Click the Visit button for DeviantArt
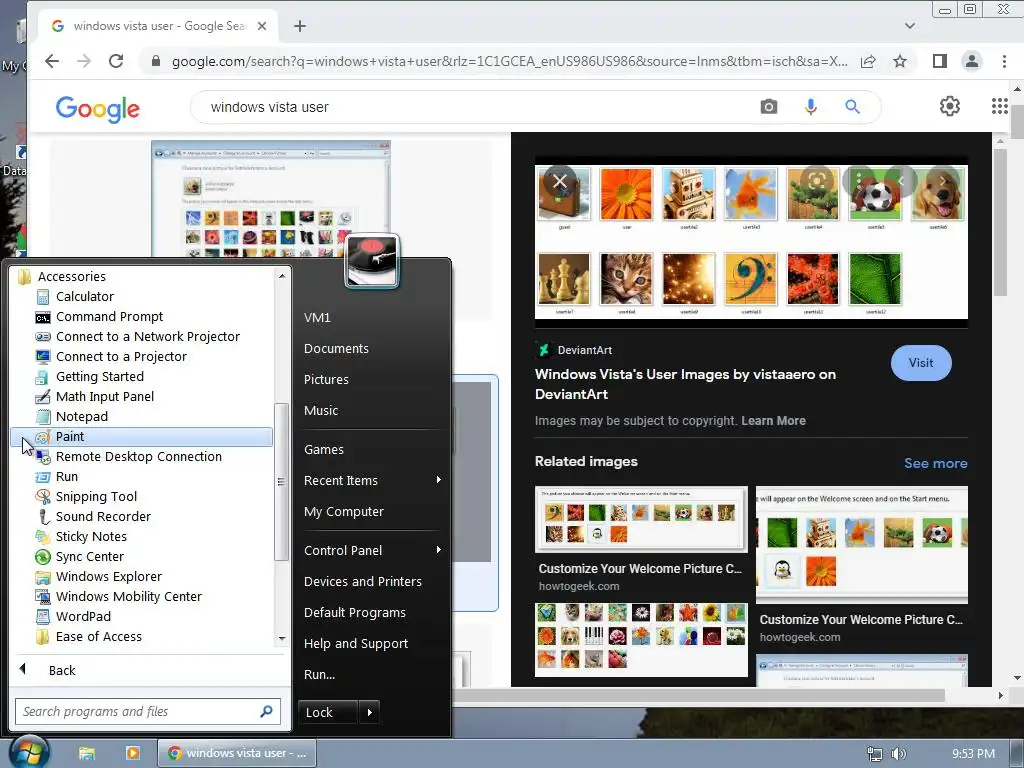This screenshot has height=768, width=1024. point(921,363)
